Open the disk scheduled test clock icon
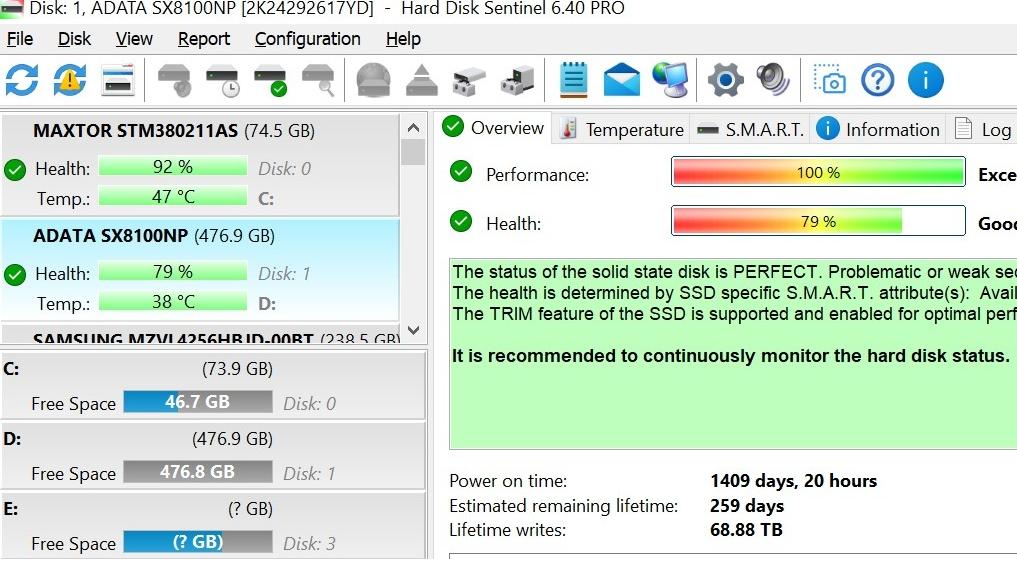The width and height of the screenshot is (1017, 572). [222, 80]
